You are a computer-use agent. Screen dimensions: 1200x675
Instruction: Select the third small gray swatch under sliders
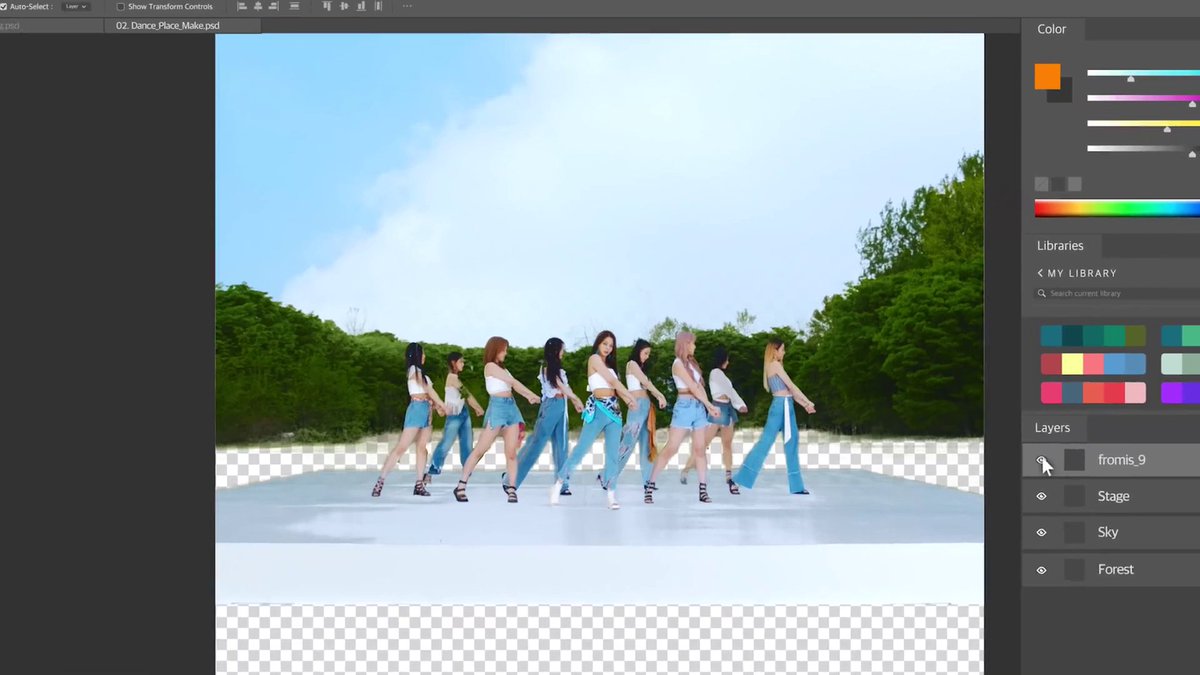tap(1075, 184)
